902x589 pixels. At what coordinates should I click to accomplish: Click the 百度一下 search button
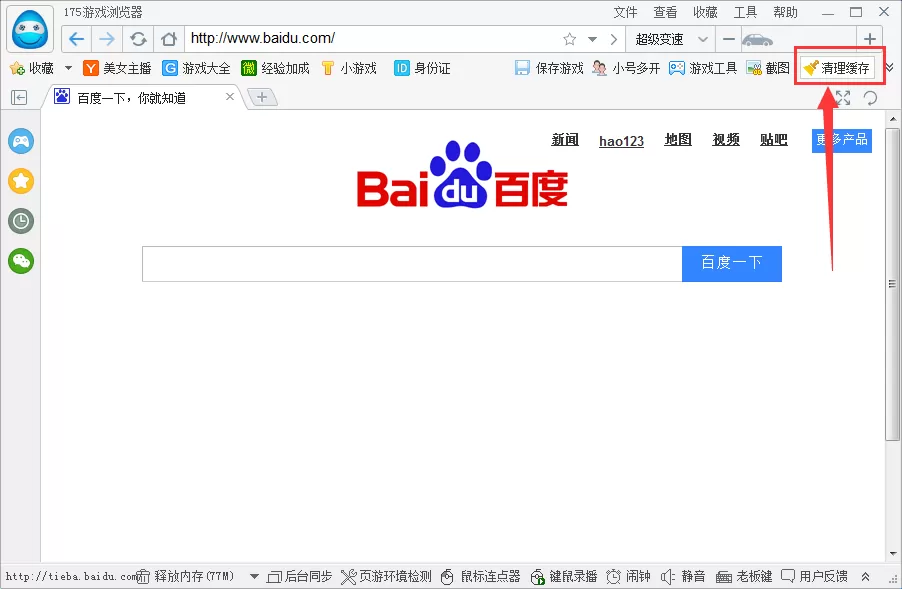(732, 264)
